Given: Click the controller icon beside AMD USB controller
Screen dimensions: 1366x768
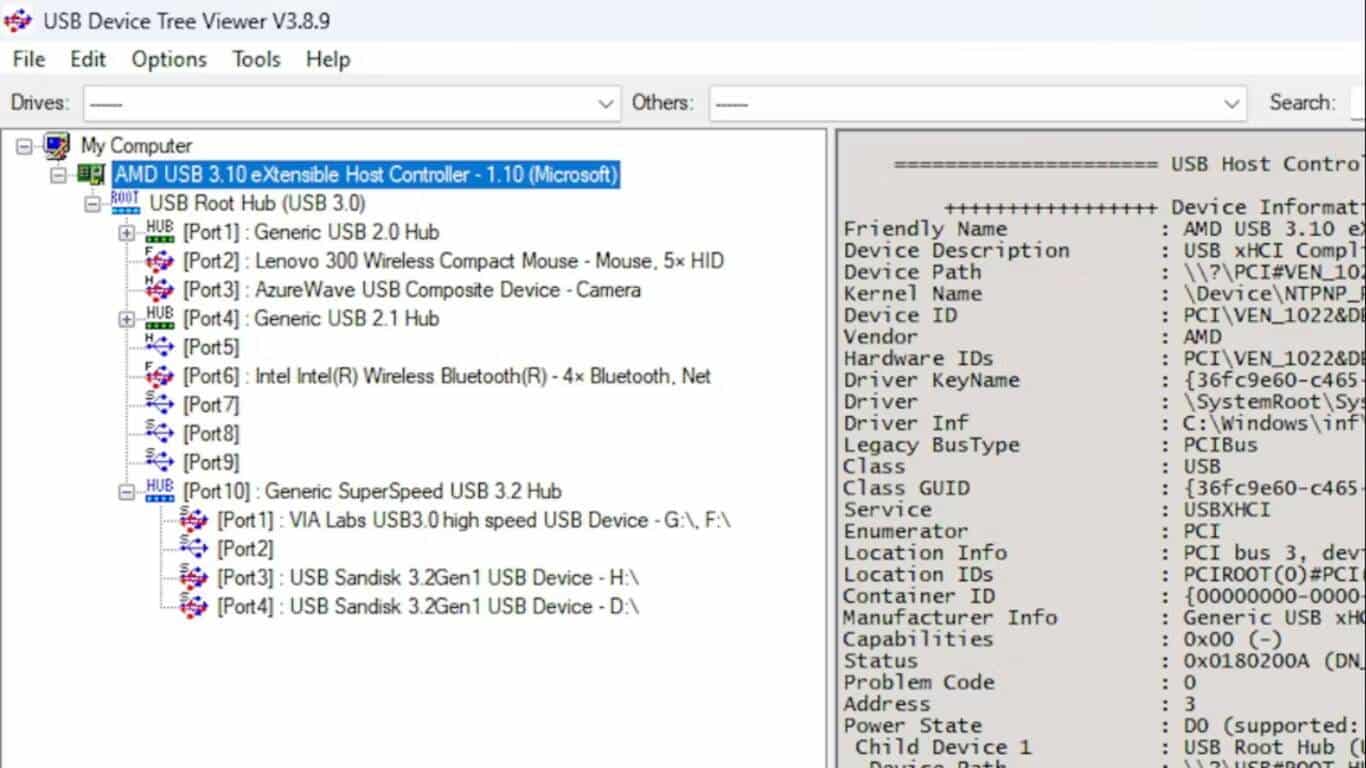Looking at the screenshot, I should (x=89, y=174).
